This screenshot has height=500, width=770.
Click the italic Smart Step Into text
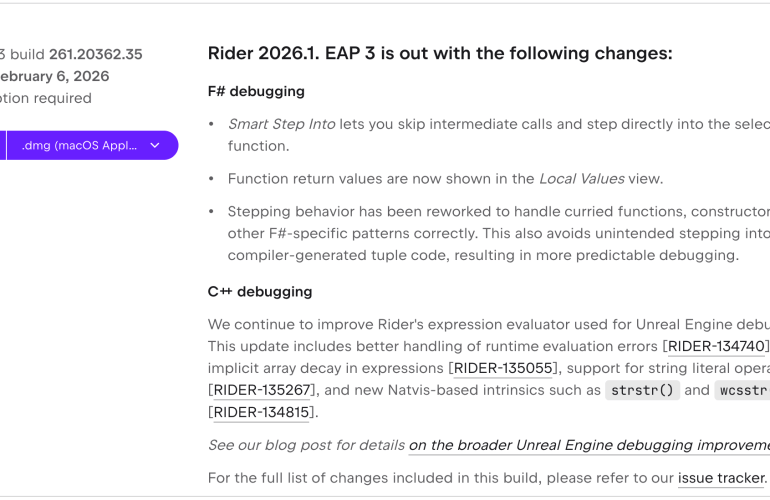coord(281,124)
